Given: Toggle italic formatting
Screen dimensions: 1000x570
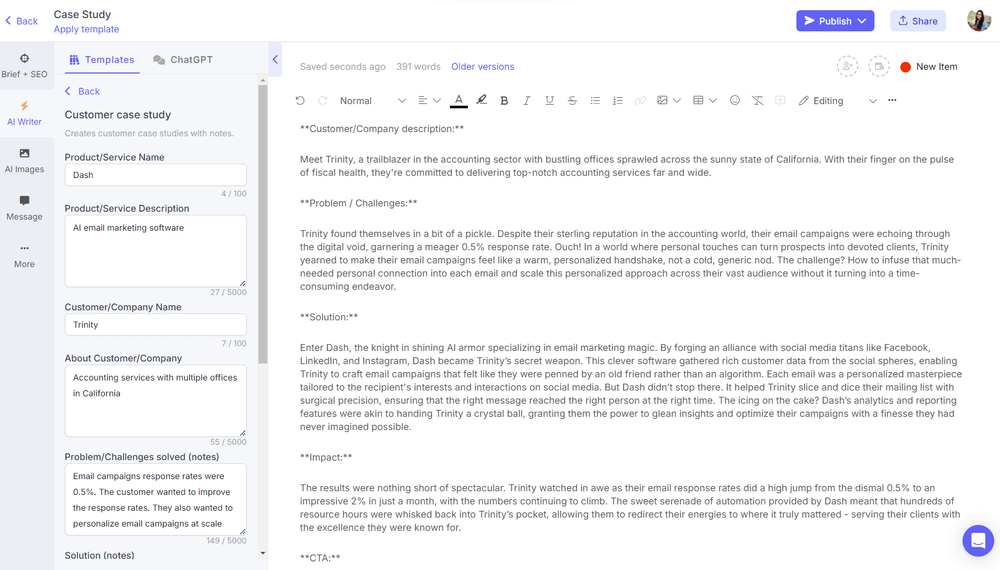Looking at the screenshot, I should coord(526,101).
